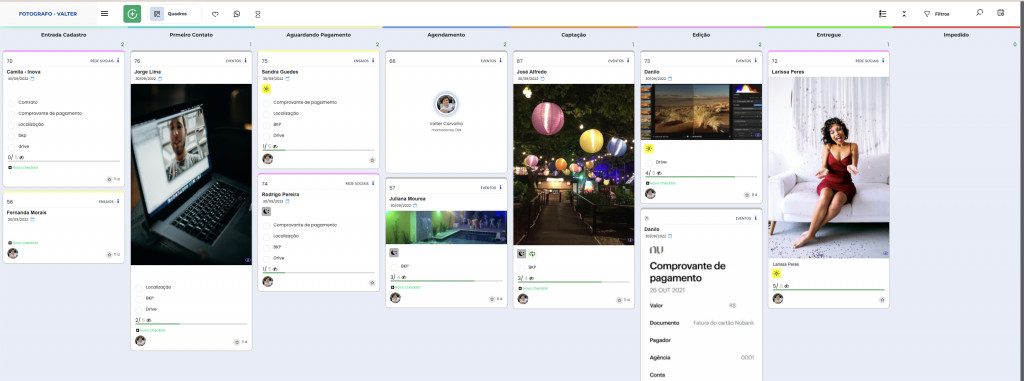Open the EVENTOS label on Juliana Moures card
This screenshot has height=381, width=1024.
(488, 188)
